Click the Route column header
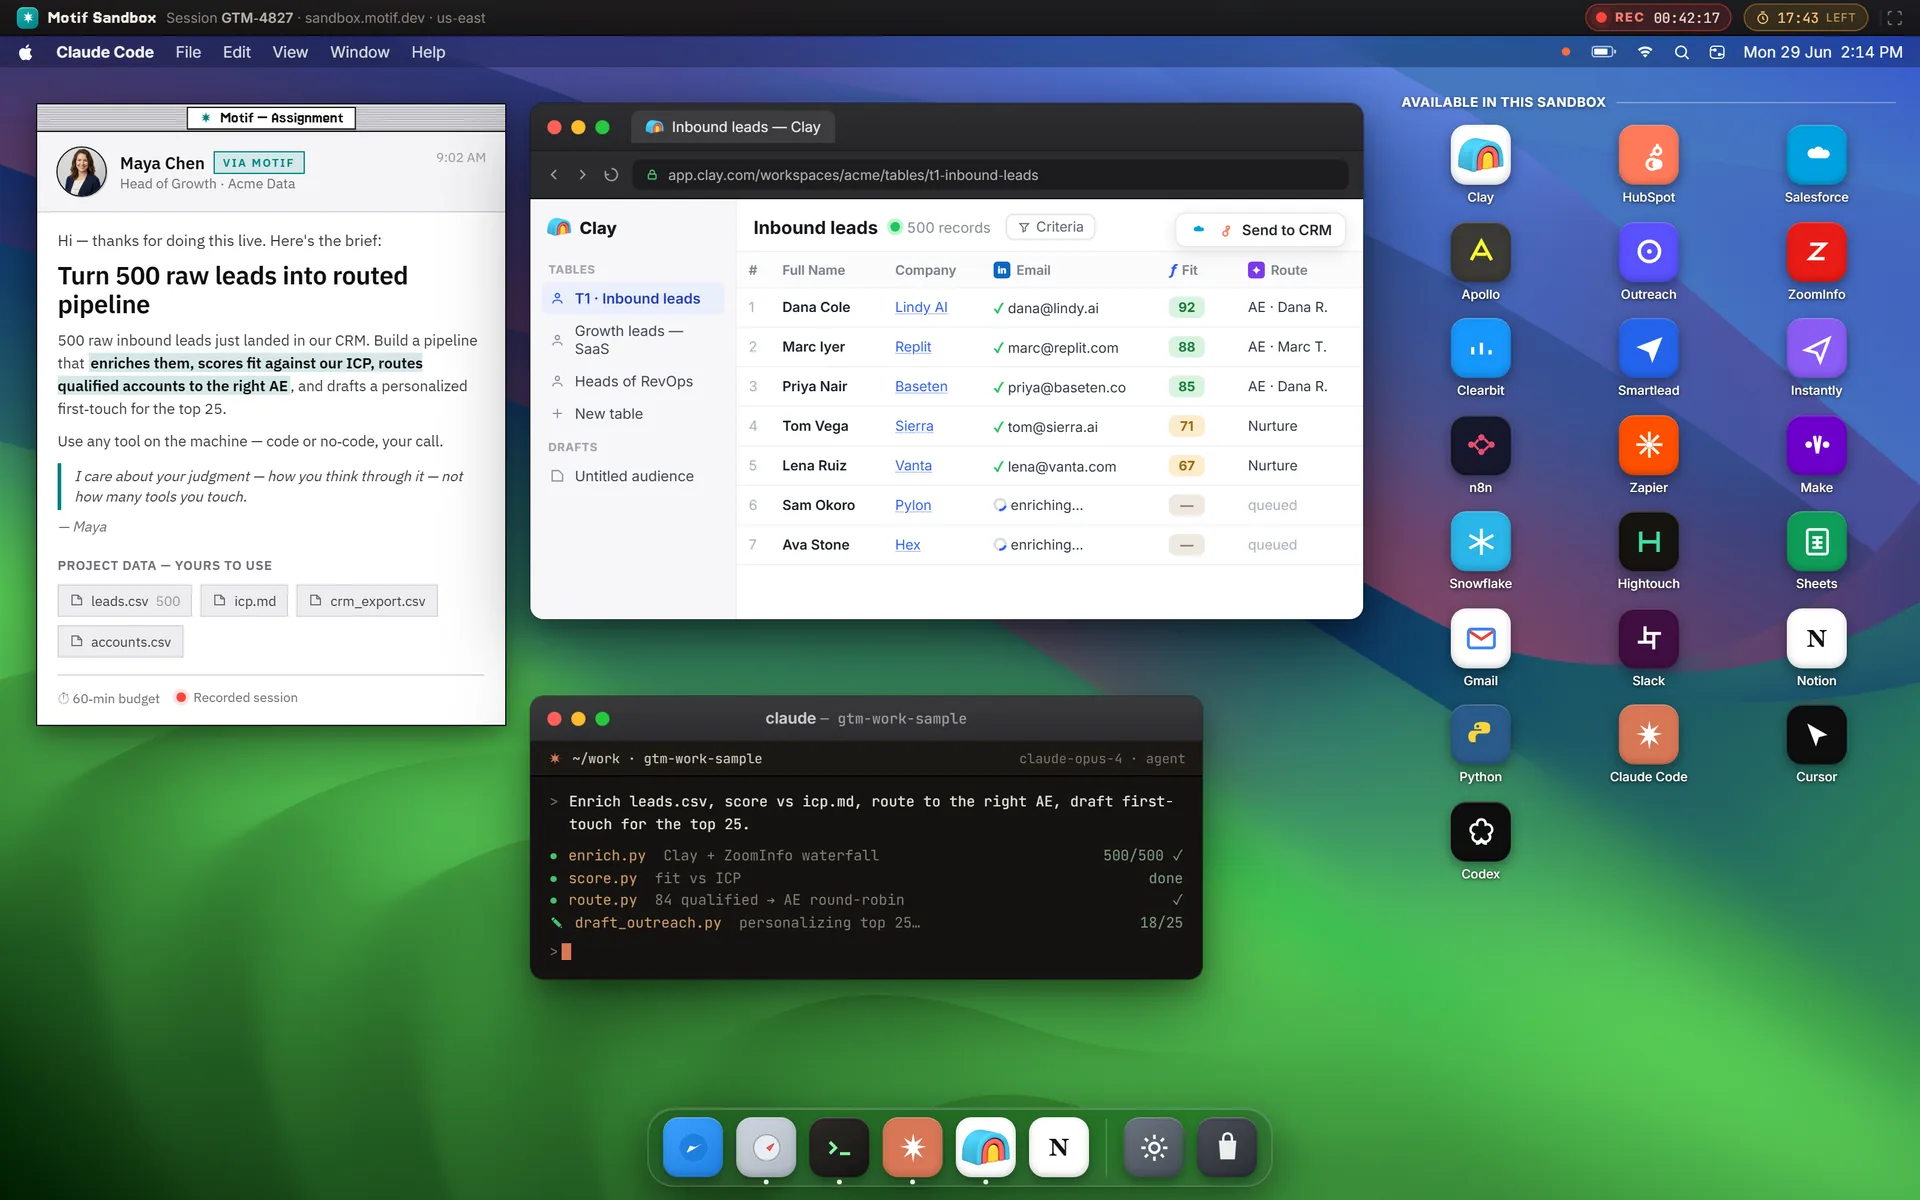 (x=1277, y=270)
